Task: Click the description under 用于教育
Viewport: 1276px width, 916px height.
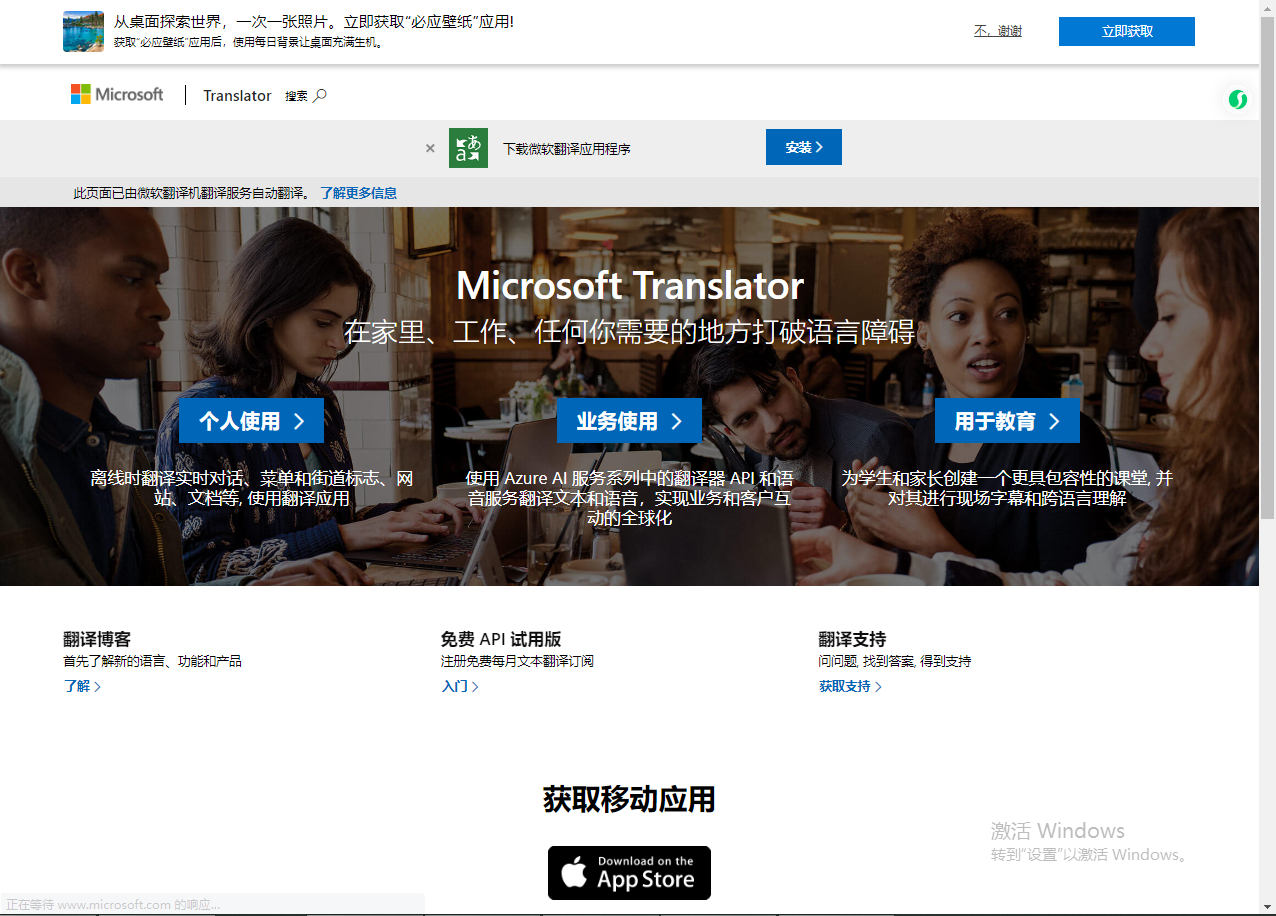Action: tap(1007, 488)
